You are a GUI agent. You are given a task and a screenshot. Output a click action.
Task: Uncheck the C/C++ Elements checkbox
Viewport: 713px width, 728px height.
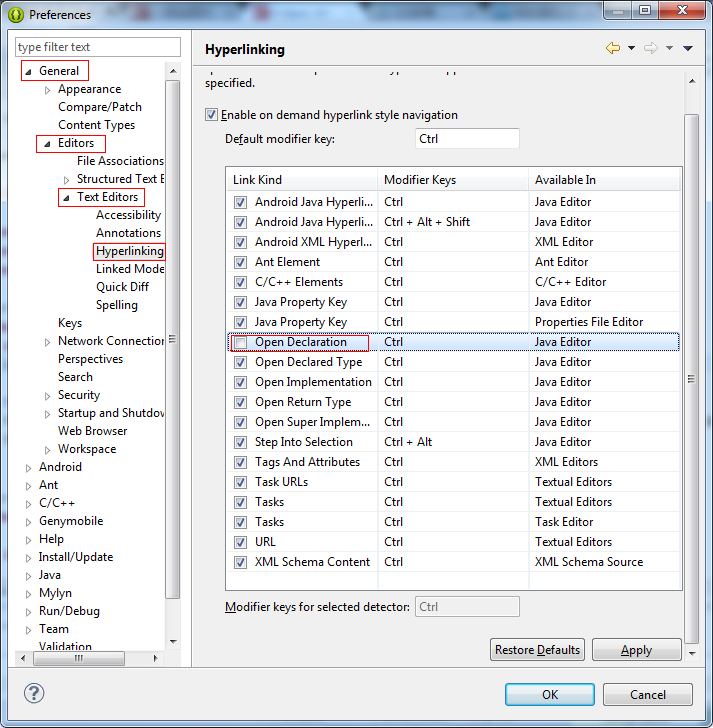coord(240,282)
